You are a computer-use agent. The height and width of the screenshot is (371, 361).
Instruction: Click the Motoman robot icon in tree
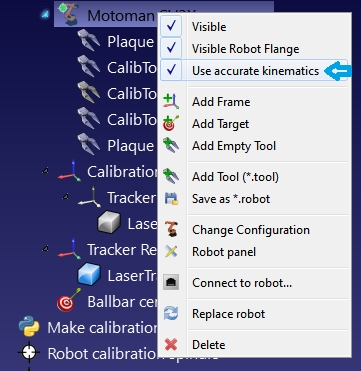68,14
